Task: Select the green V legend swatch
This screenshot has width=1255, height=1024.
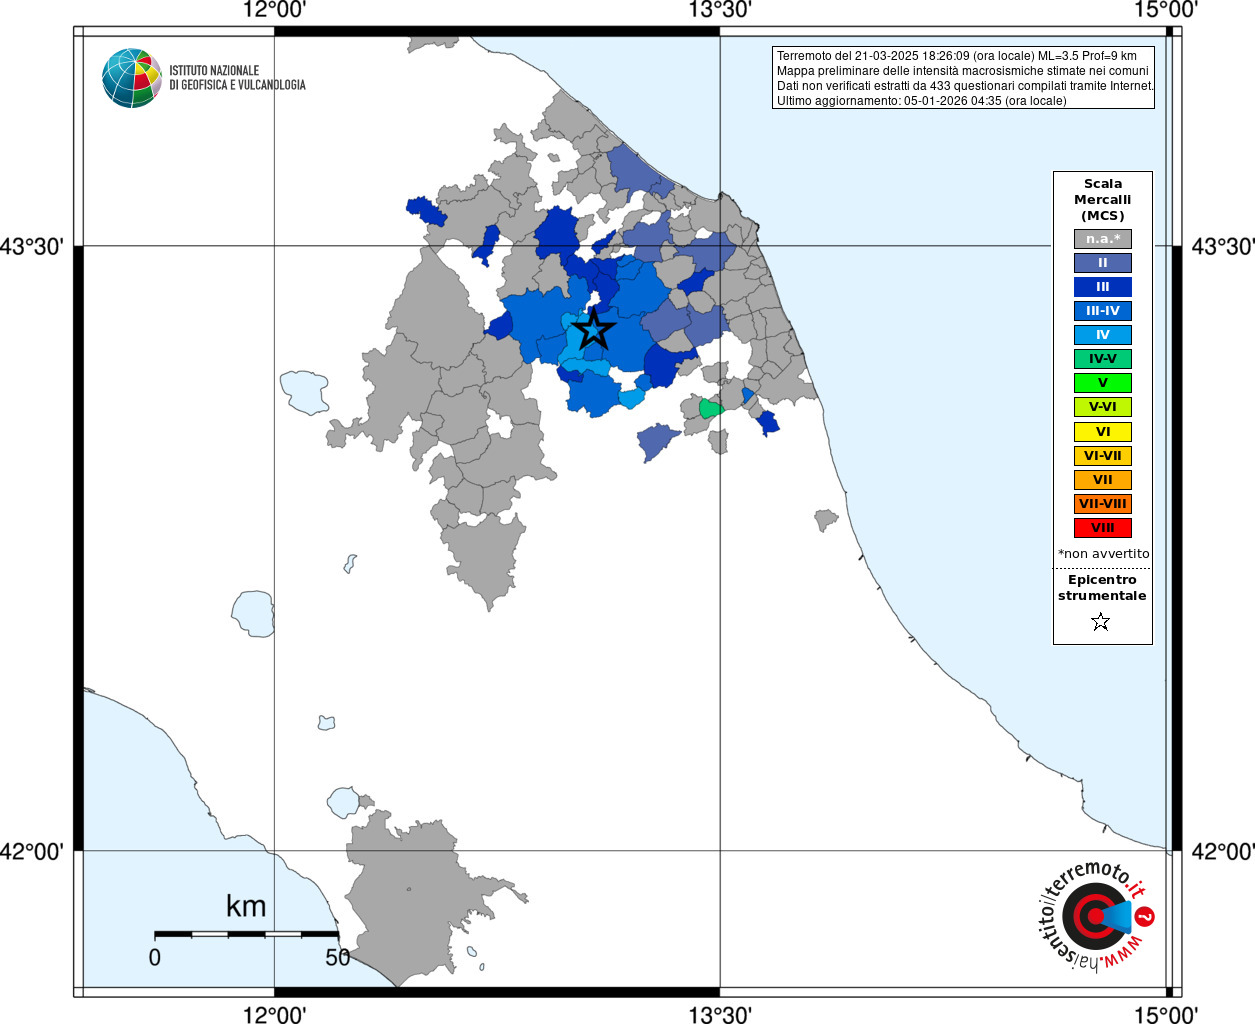Action: 1102,383
